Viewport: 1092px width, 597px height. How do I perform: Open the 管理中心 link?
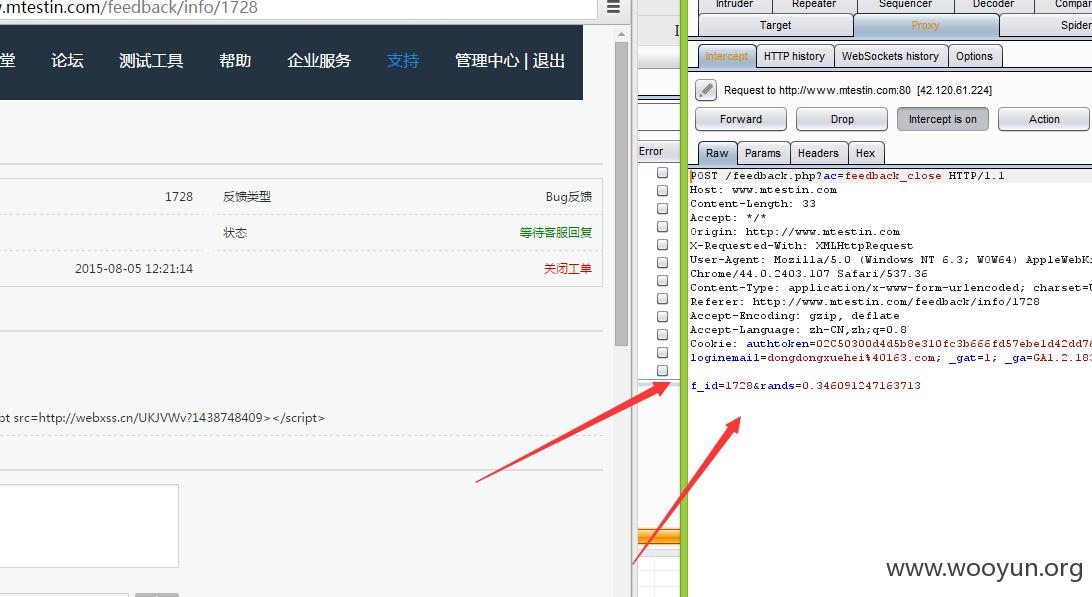click(487, 61)
